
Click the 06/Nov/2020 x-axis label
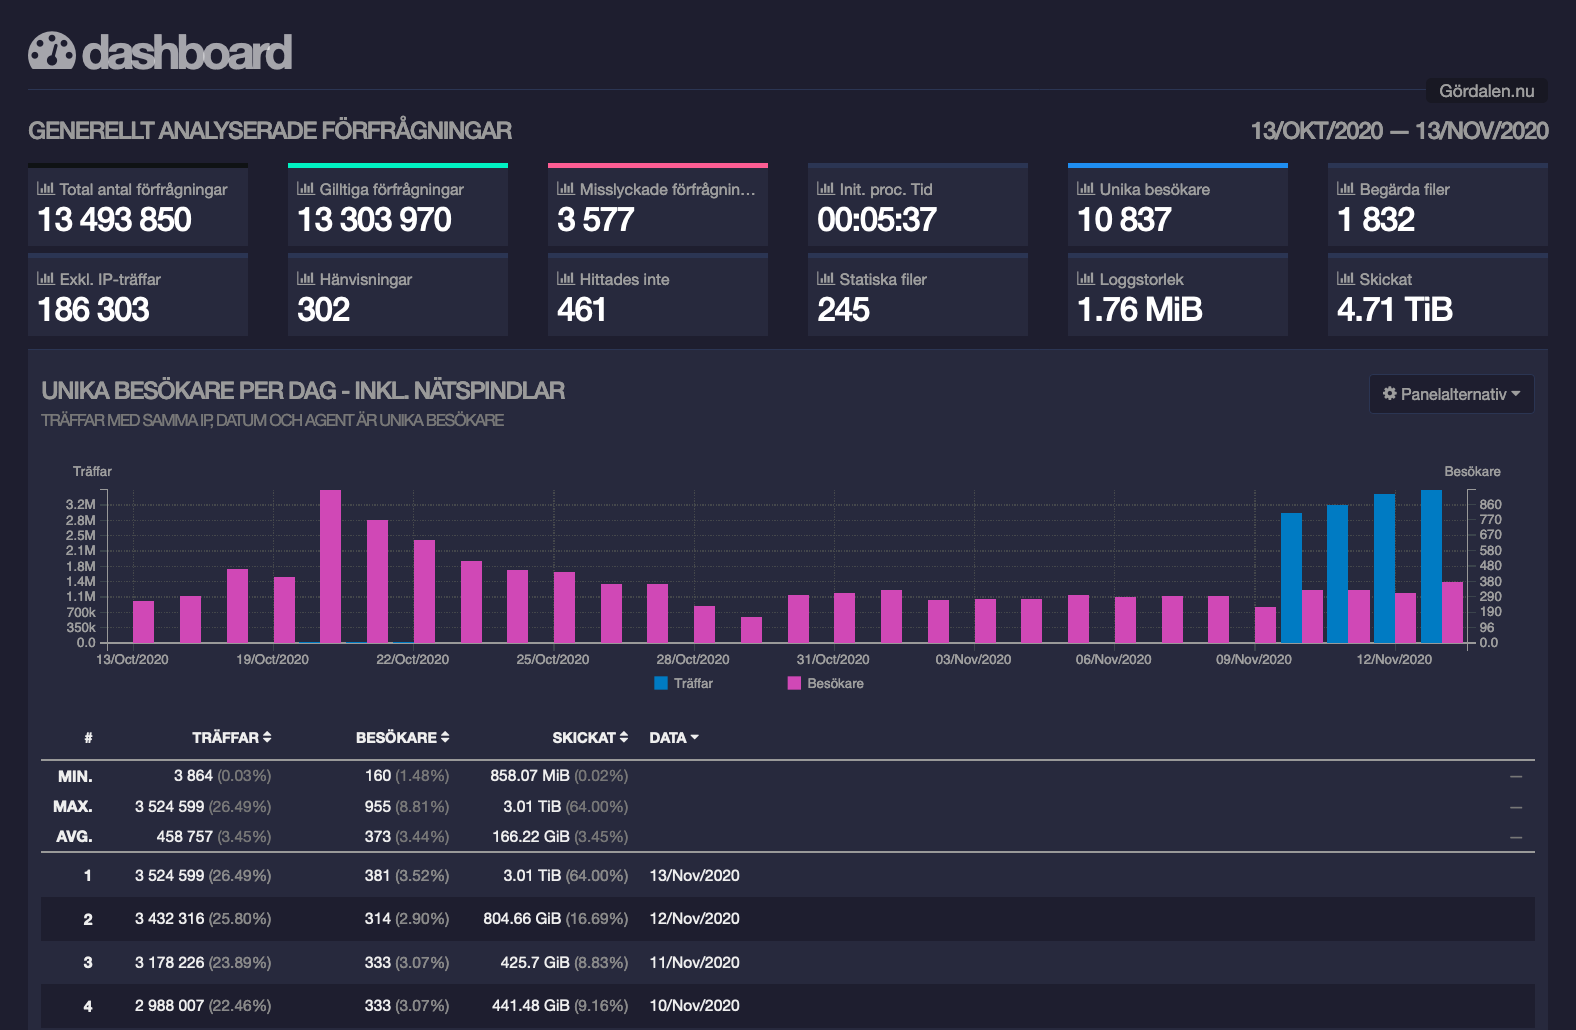click(1113, 659)
